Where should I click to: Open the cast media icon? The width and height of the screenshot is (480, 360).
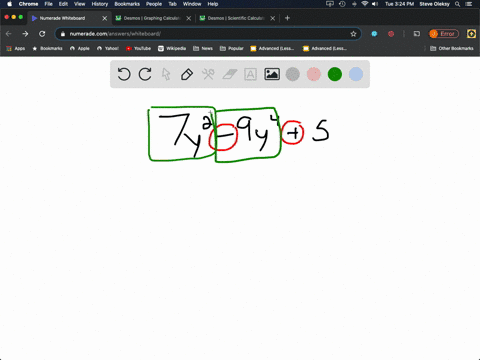[x=417, y=34]
